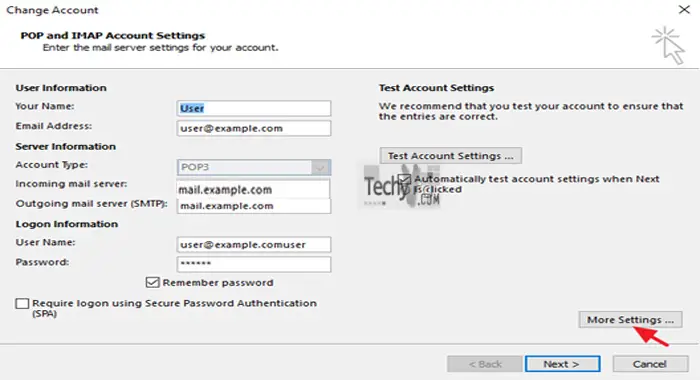
Task: Click the greyed-out Back button
Action: click(485, 364)
